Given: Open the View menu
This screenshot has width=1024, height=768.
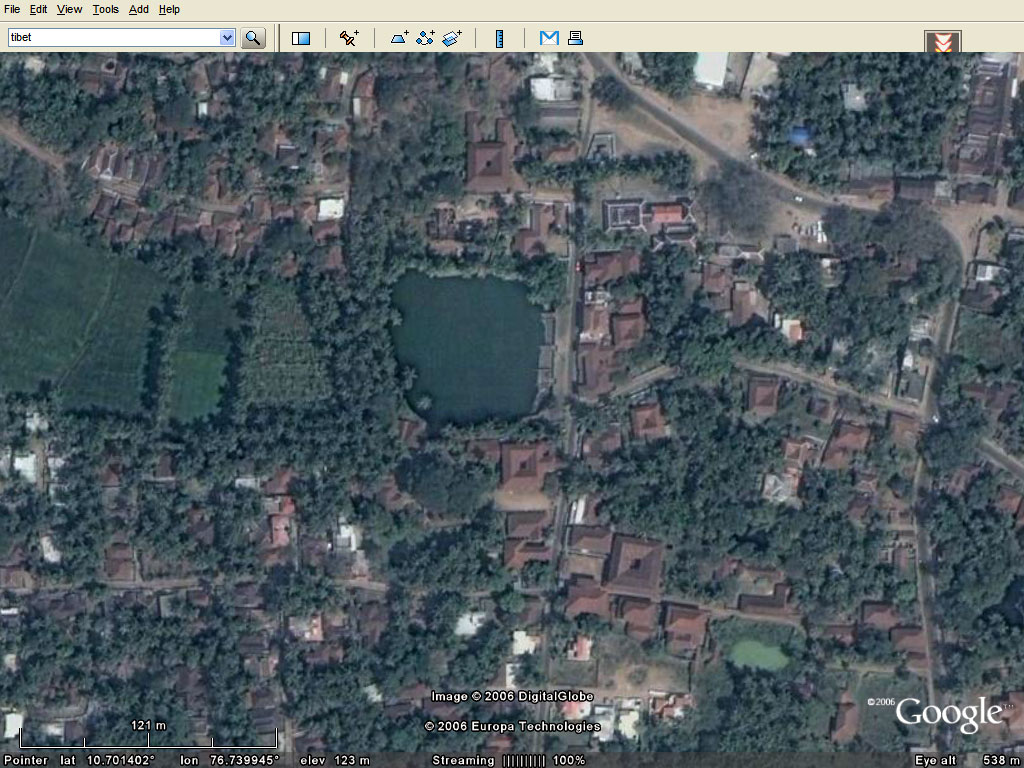Looking at the screenshot, I should pyautogui.click(x=69, y=9).
